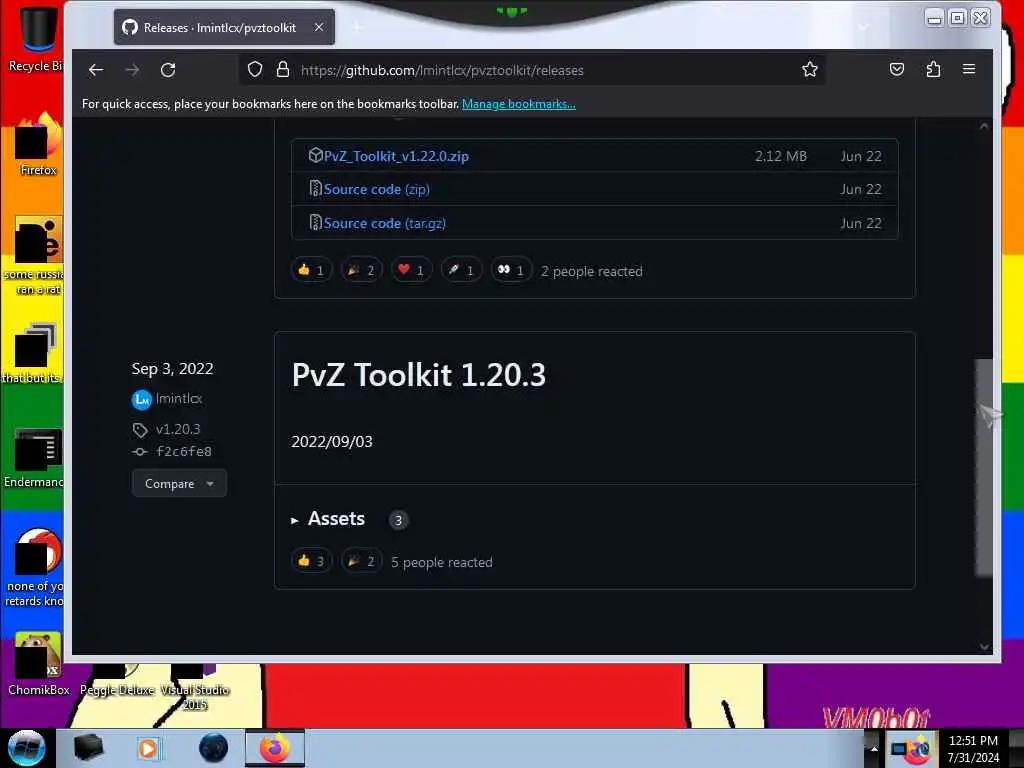
Task: Toggle the eyes reaction showing 1
Action: pos(511,270)
